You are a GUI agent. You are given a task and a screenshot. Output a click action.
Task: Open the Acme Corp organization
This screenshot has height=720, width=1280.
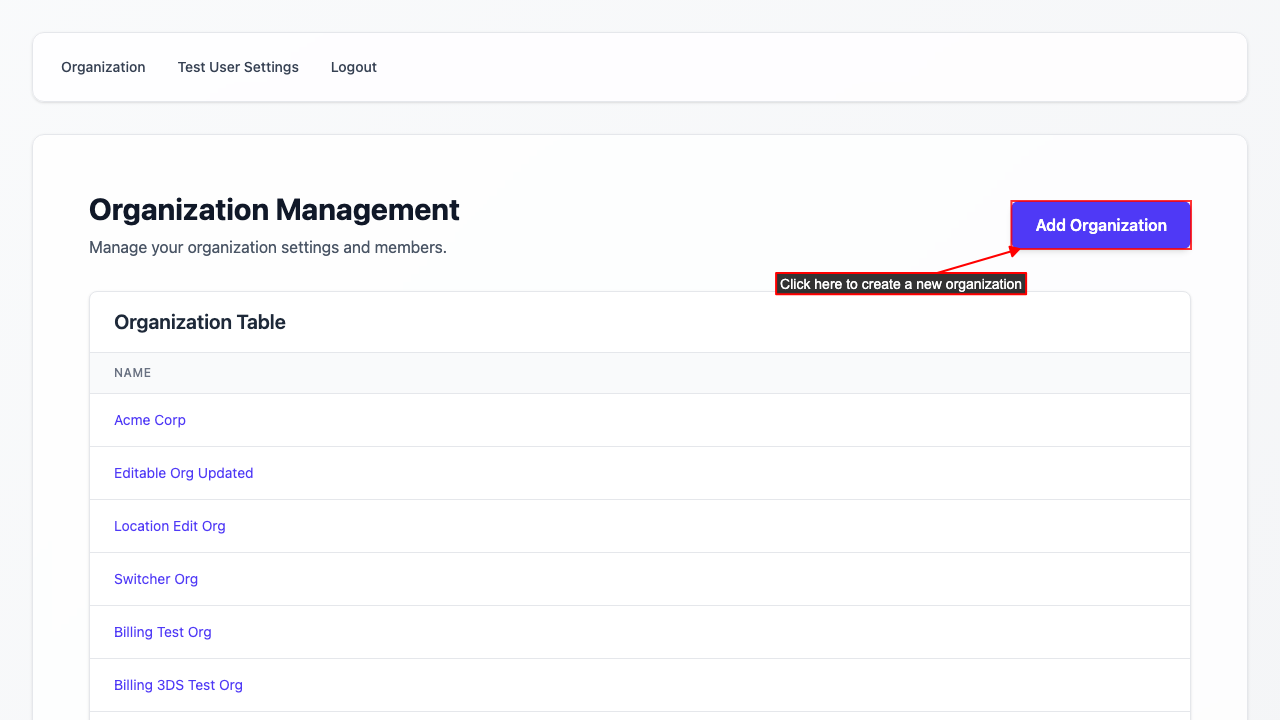tap(150, 420)
